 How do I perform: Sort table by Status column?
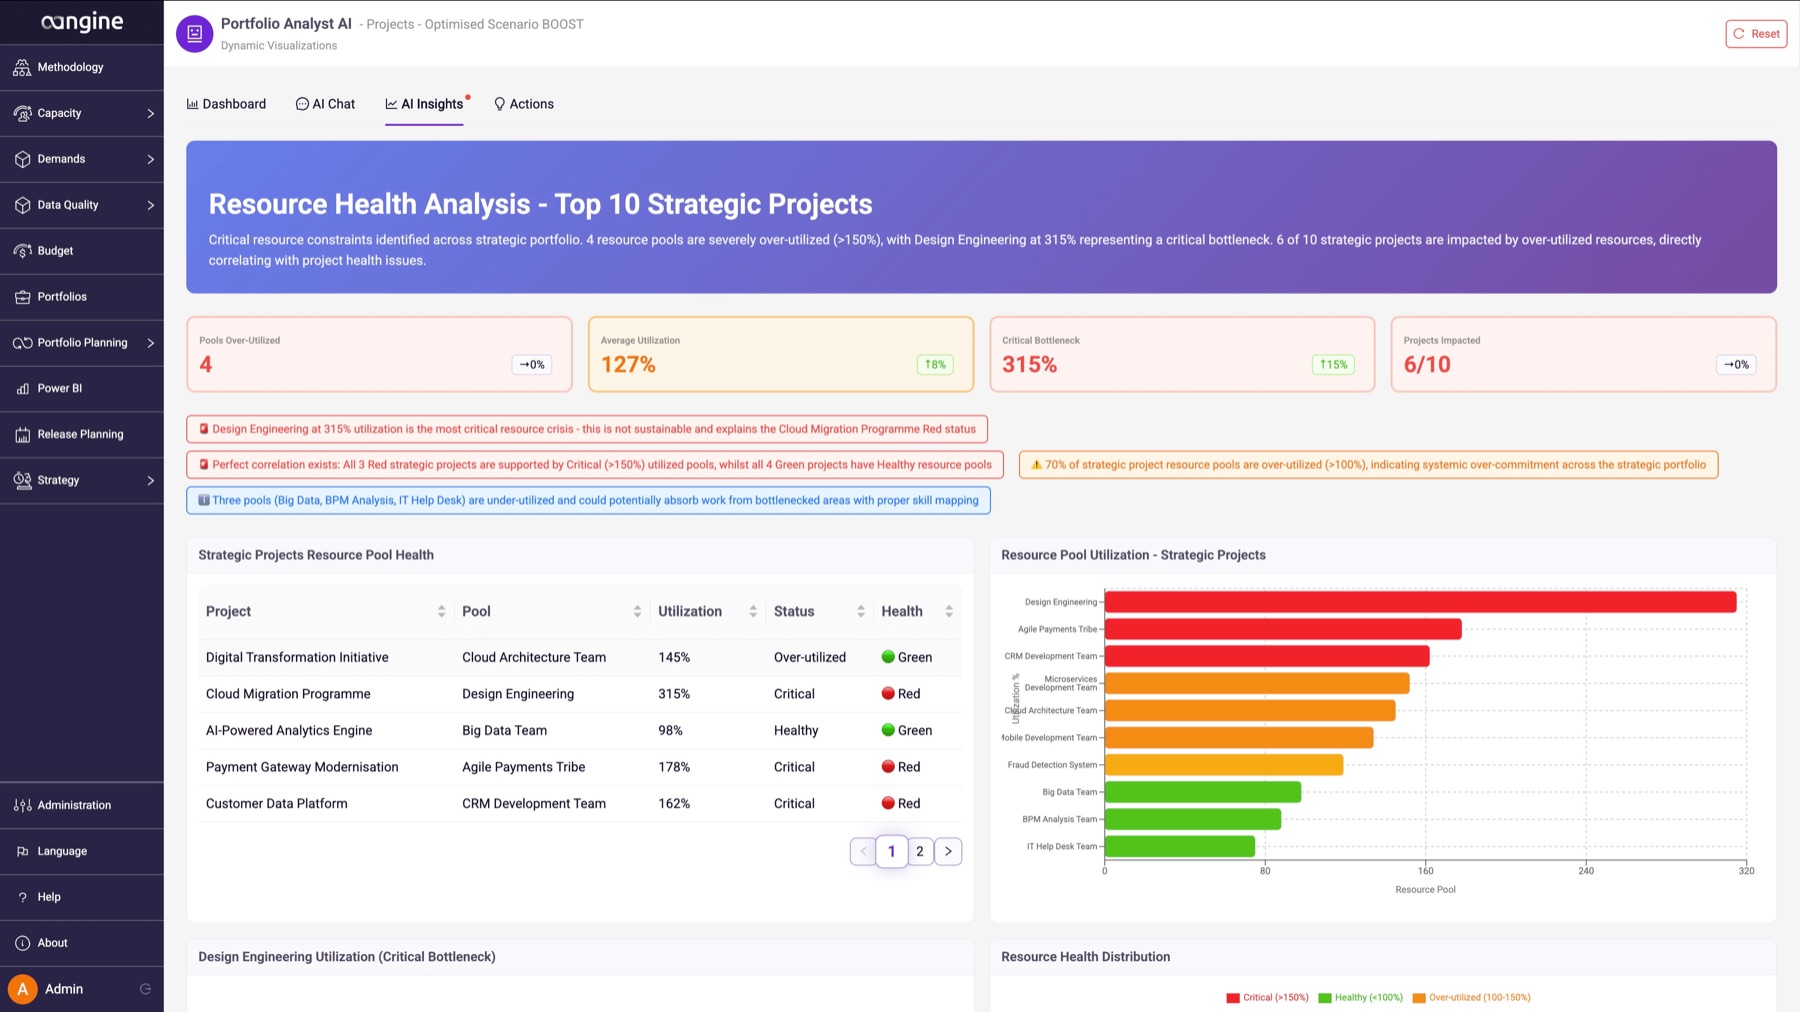click(x=860, y=611)
